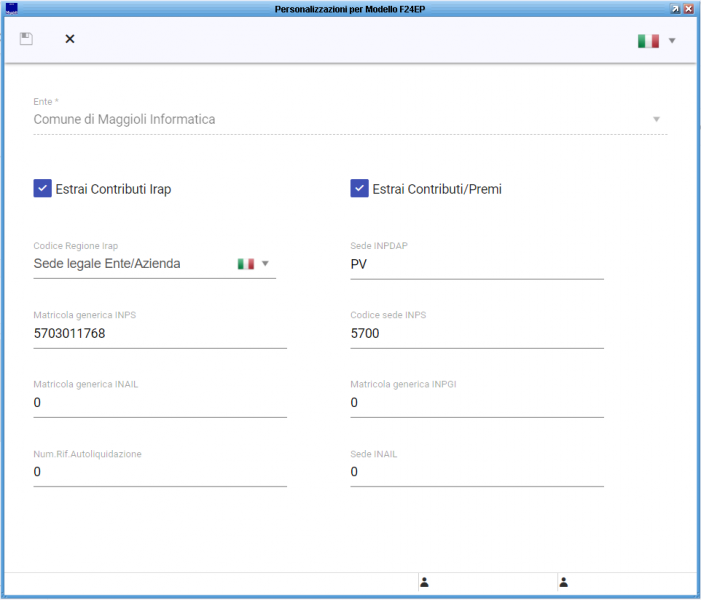The image size is (701, 600).
Task: Click Matricola generica INPGI field
Action: (477, 403)
